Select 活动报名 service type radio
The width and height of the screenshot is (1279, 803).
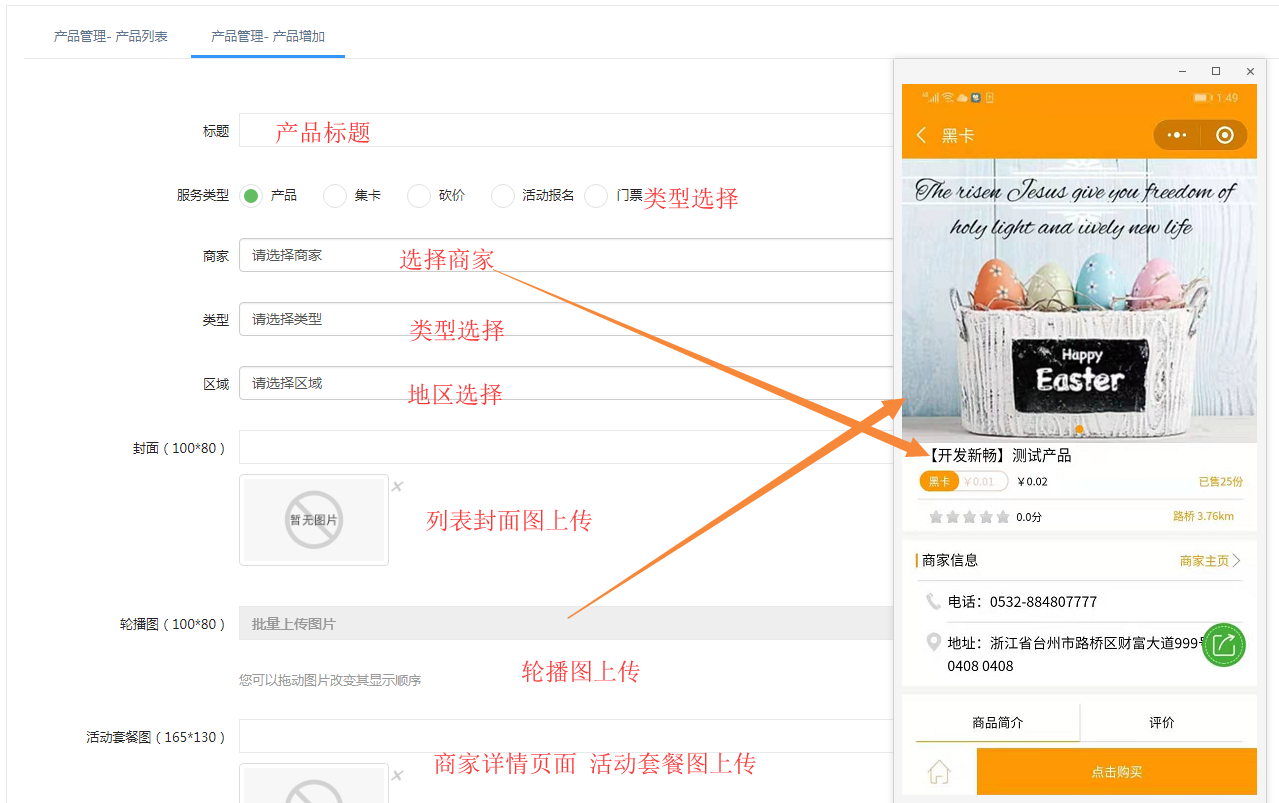point(503,196)
